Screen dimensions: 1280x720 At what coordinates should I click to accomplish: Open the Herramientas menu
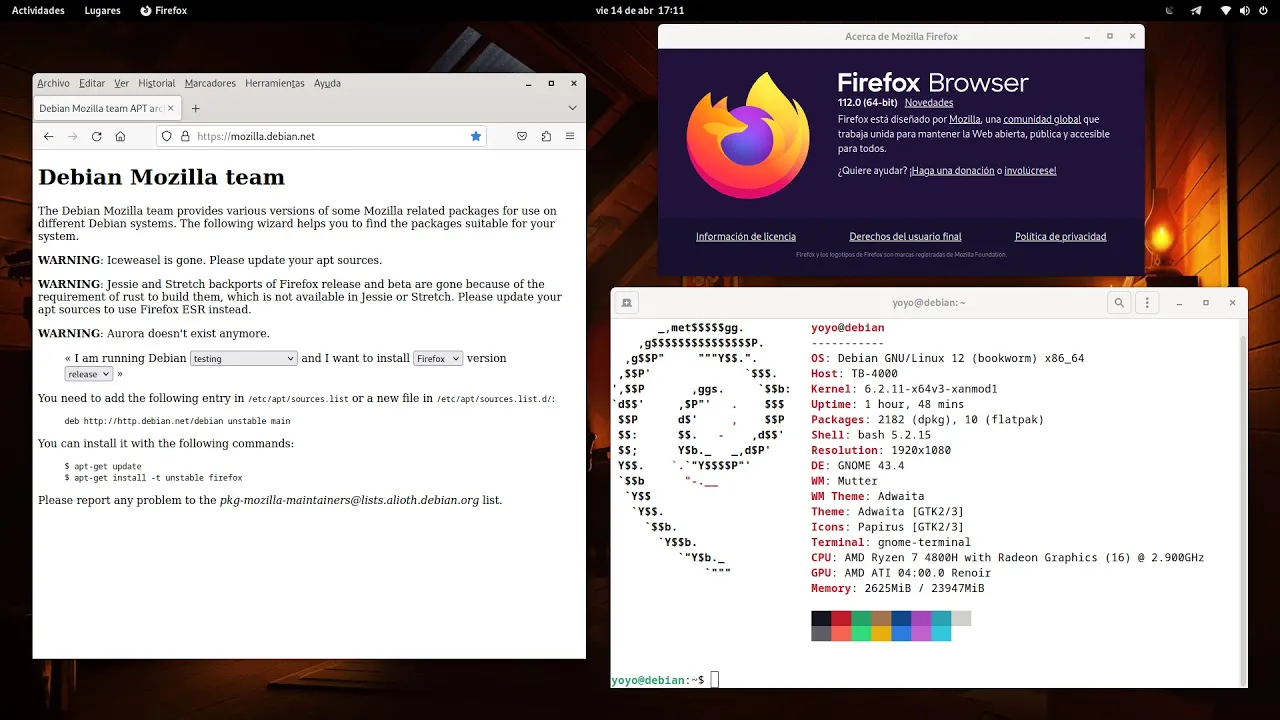(x=275, y=83)
